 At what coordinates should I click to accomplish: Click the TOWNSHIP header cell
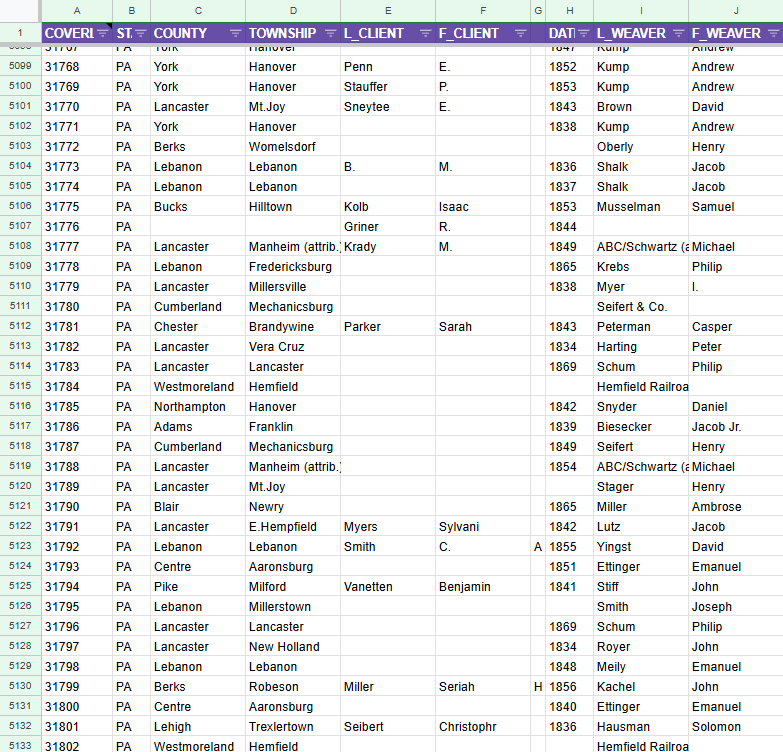[x=293, y=33]
